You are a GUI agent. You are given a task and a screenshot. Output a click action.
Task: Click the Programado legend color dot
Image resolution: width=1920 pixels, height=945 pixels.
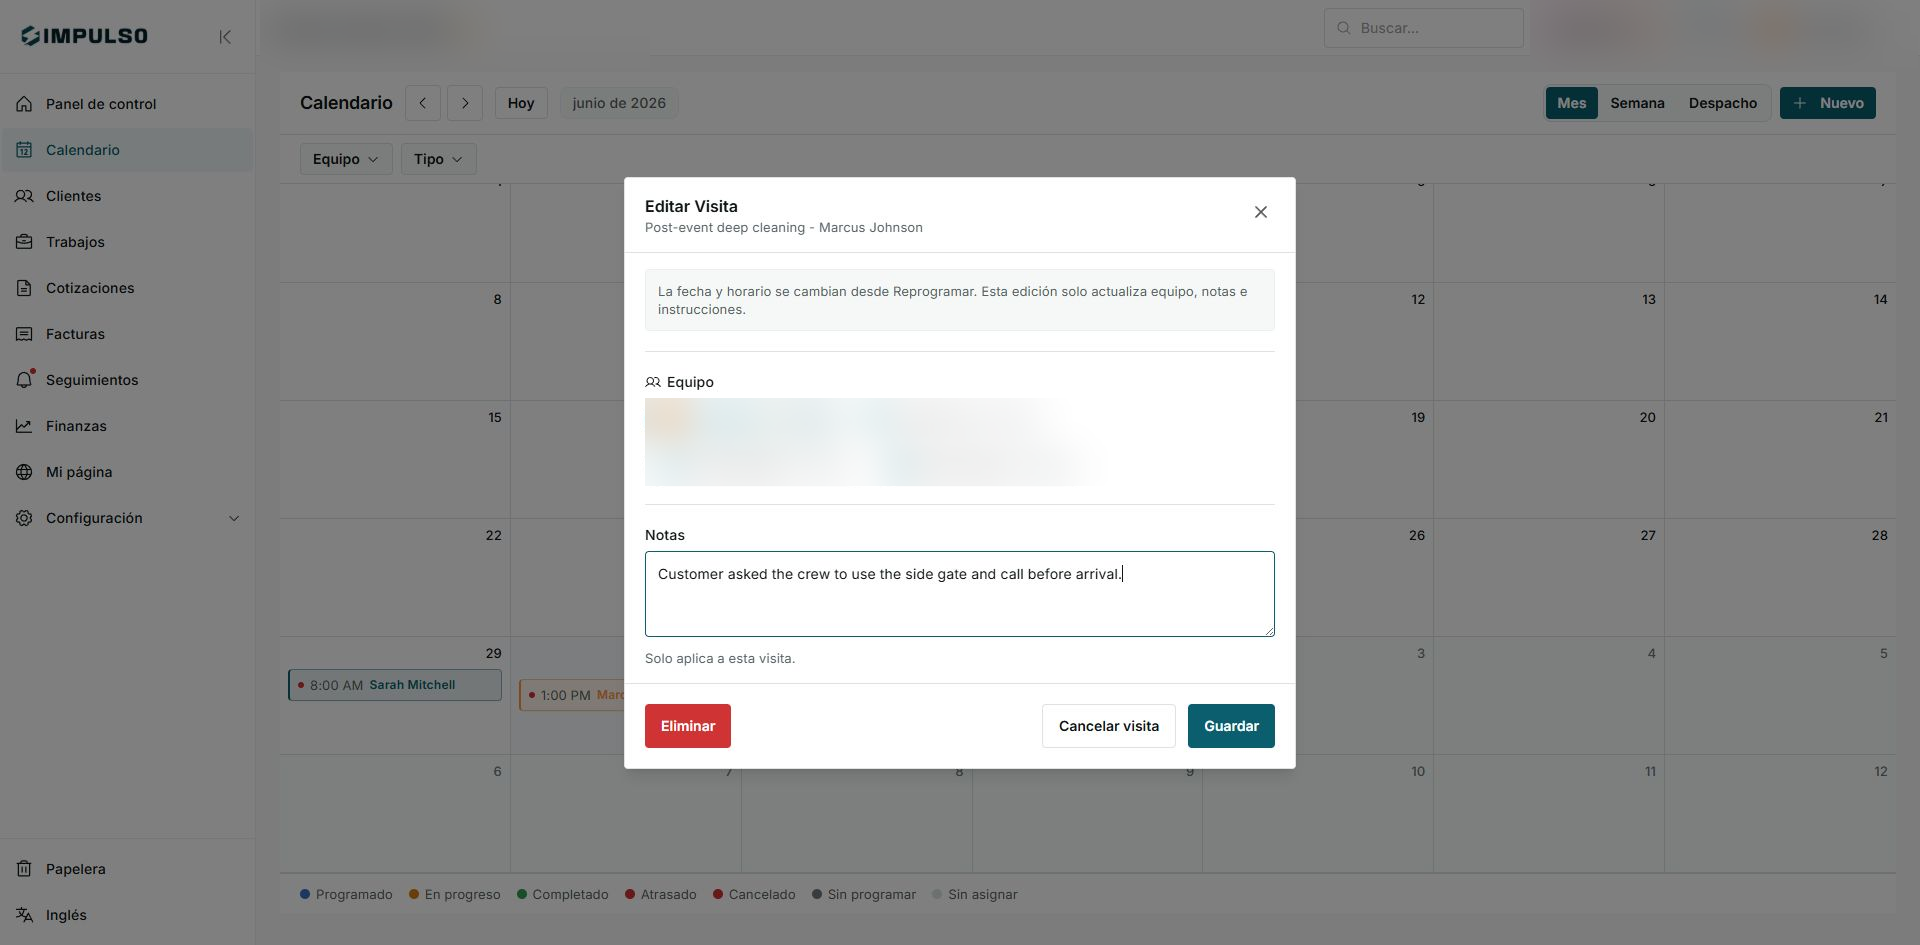(305, 894)
